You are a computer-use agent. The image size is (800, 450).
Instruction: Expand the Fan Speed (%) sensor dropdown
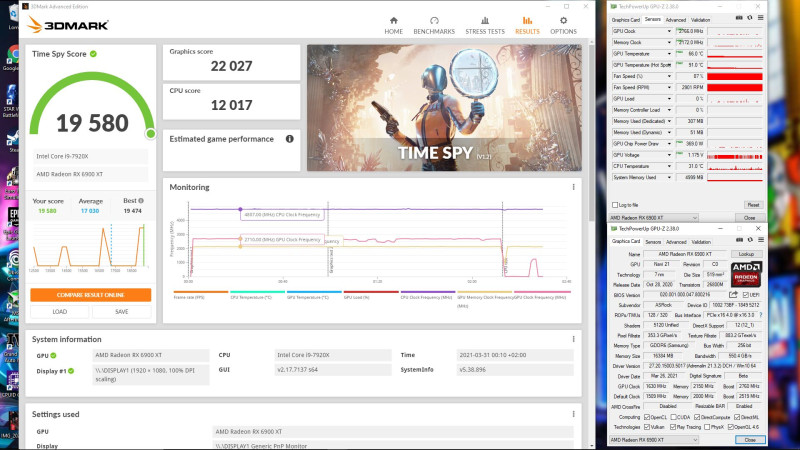[669, 76]
